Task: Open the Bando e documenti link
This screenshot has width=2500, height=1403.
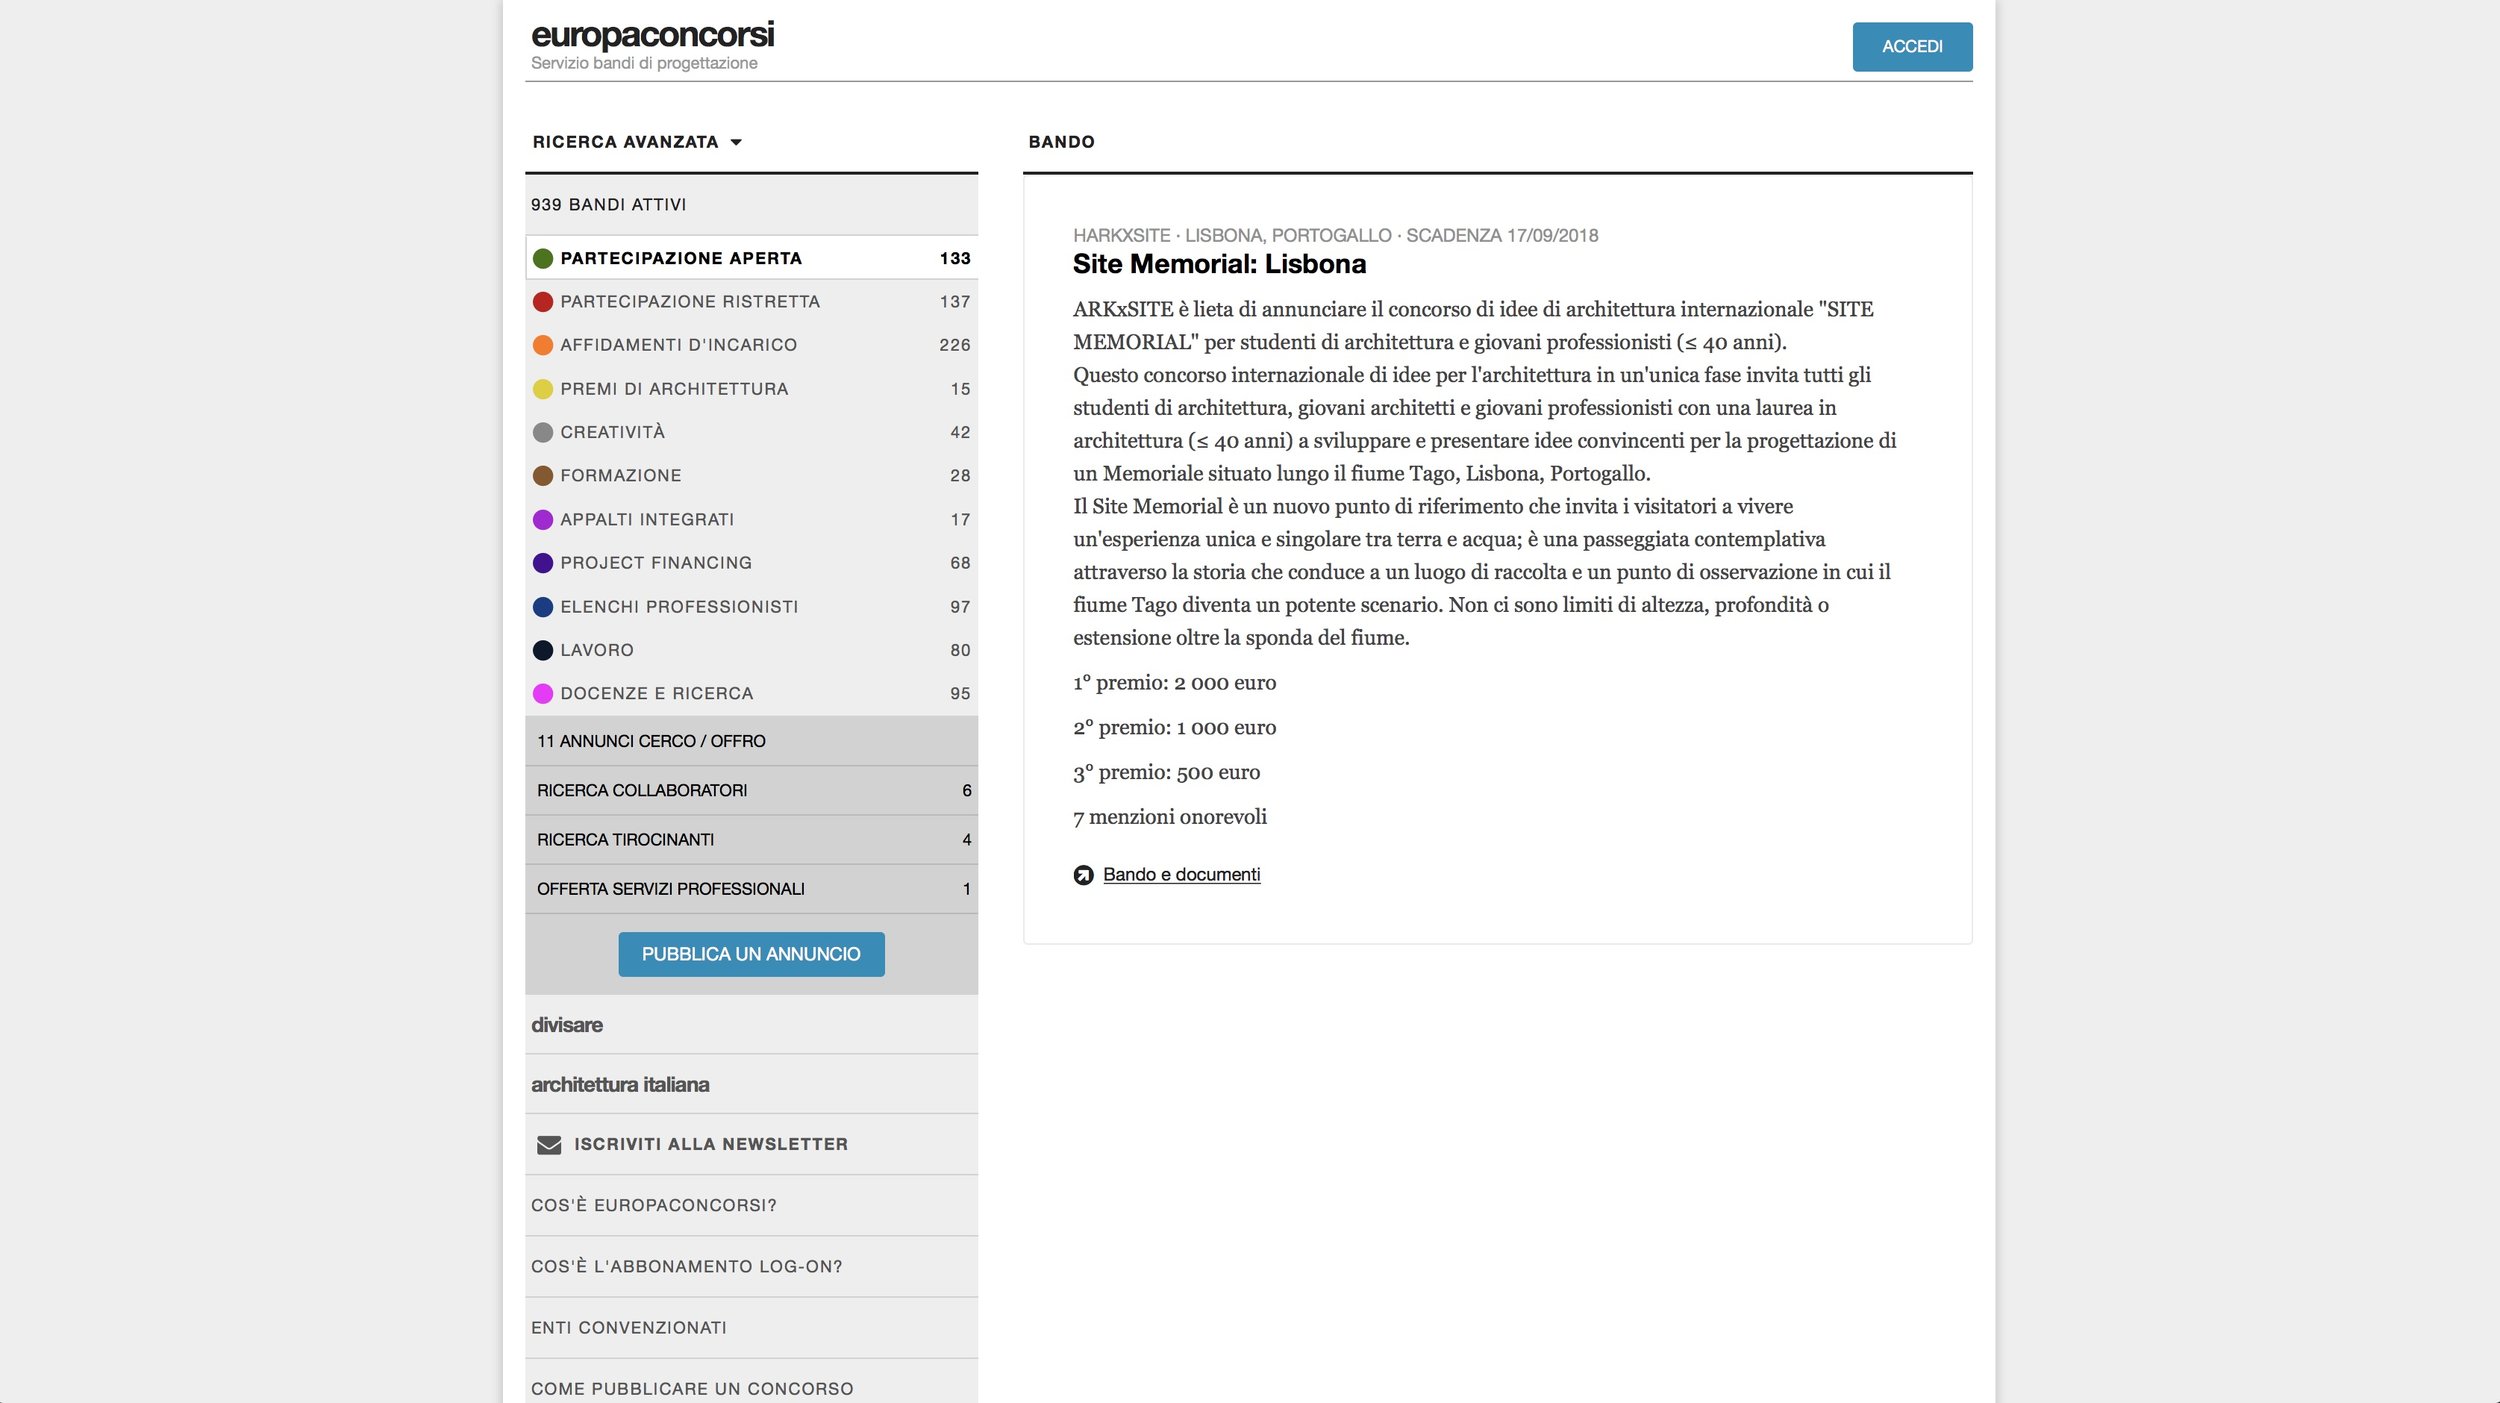Action: coord(1181,875)
